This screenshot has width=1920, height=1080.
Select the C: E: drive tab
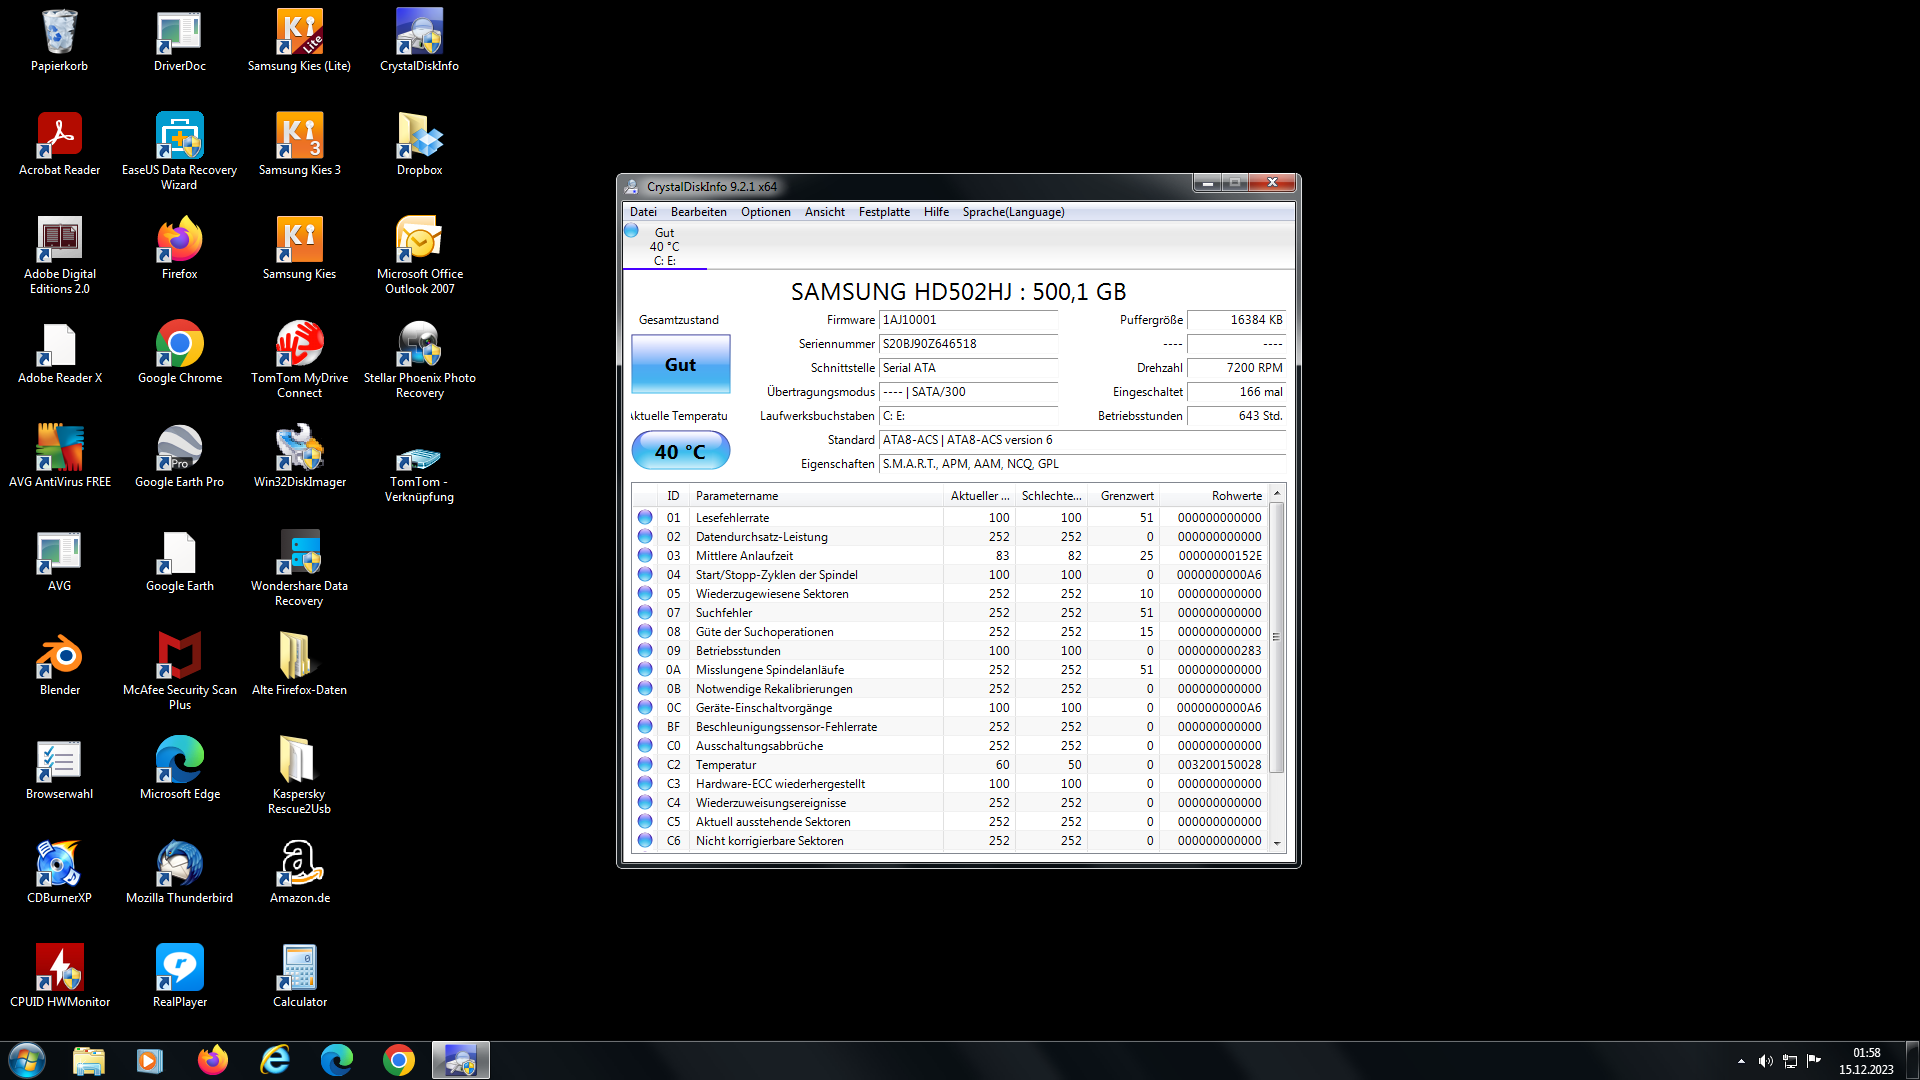[x=664, y=247]
